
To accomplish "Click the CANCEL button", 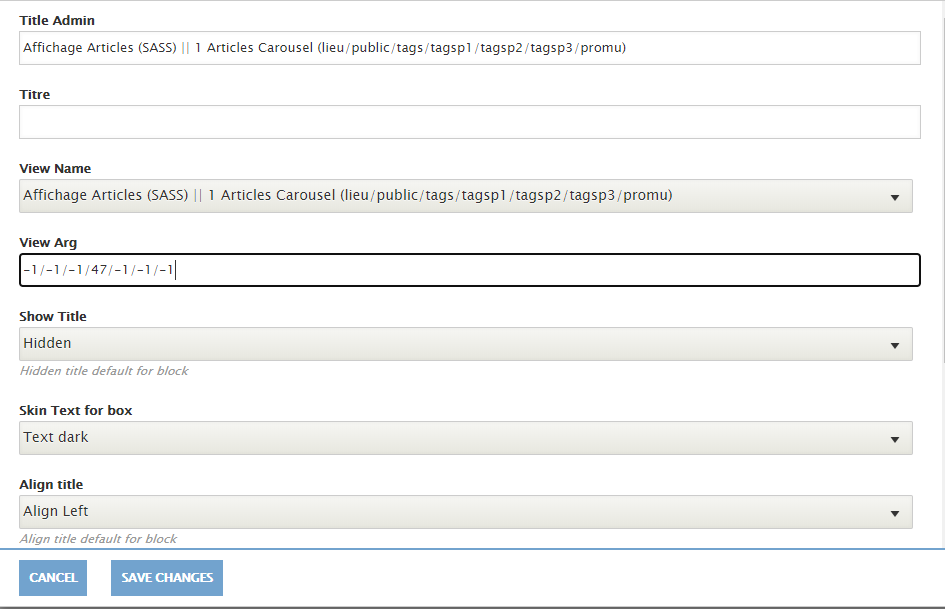I will [x=53, y=578].
